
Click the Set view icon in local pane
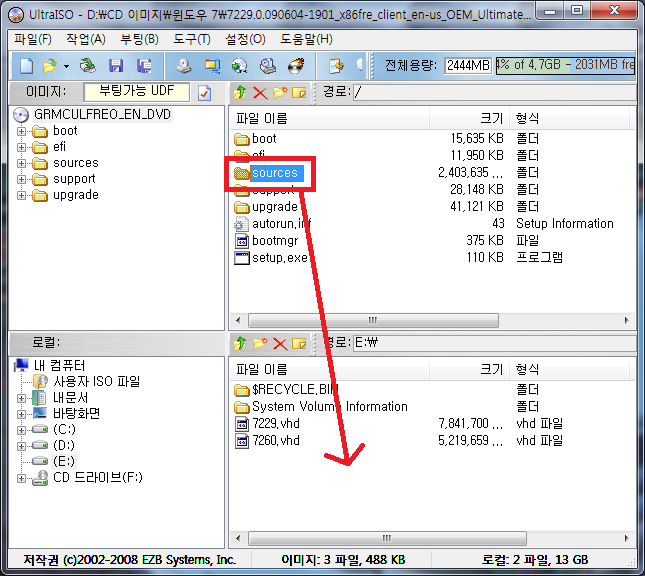(299, 343)
